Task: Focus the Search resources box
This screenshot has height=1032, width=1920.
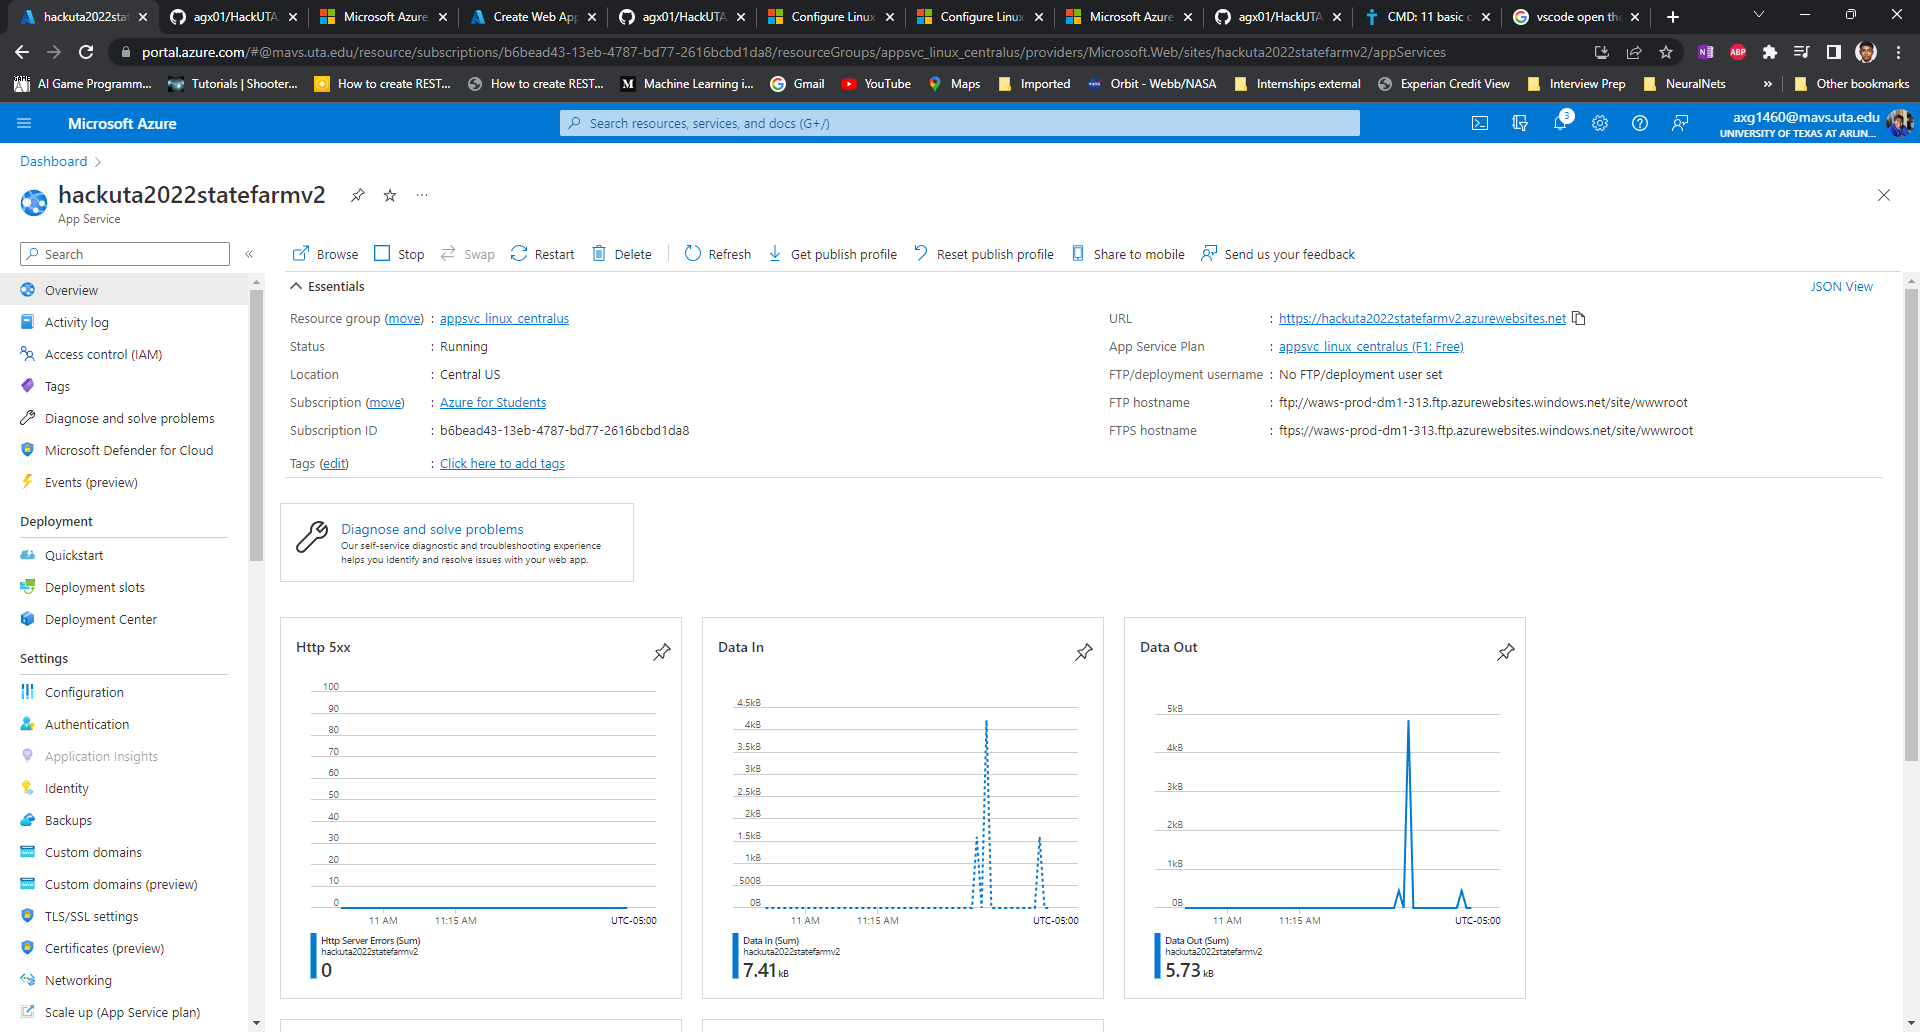Action: pyautogui.click(x=960, y=123)
